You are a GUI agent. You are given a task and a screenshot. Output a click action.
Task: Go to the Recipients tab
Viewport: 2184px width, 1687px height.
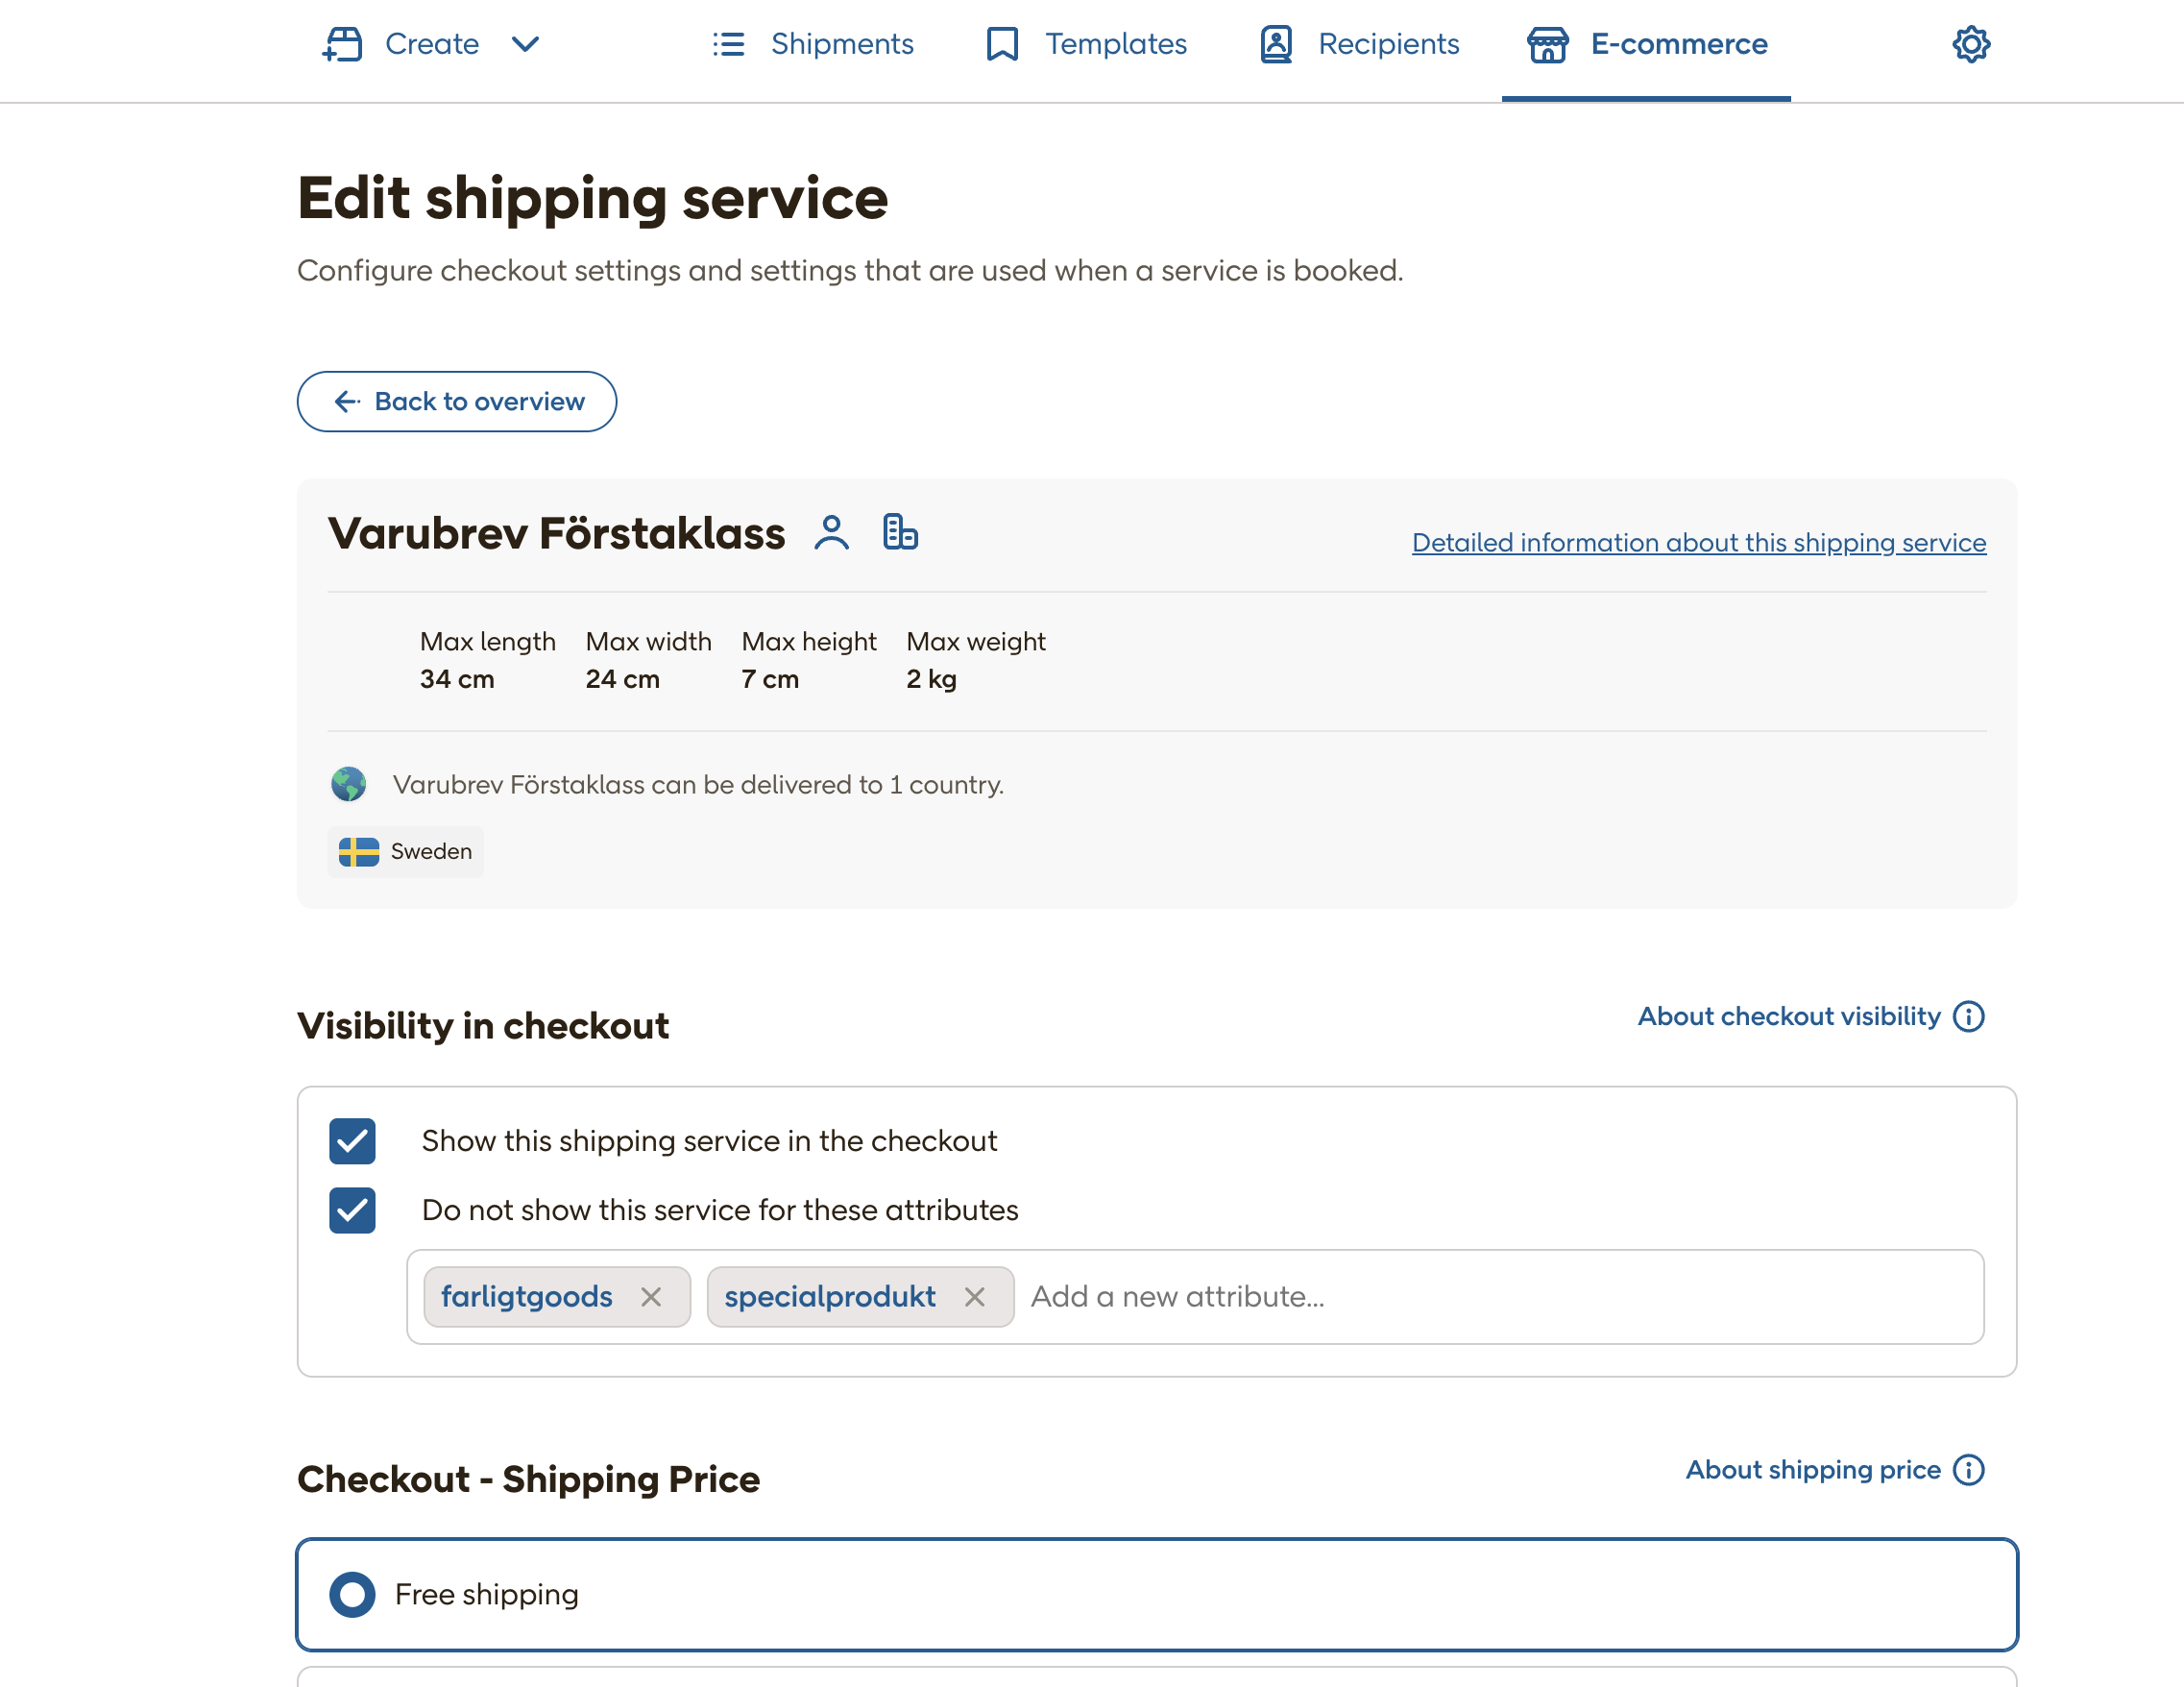(1359, 44)
